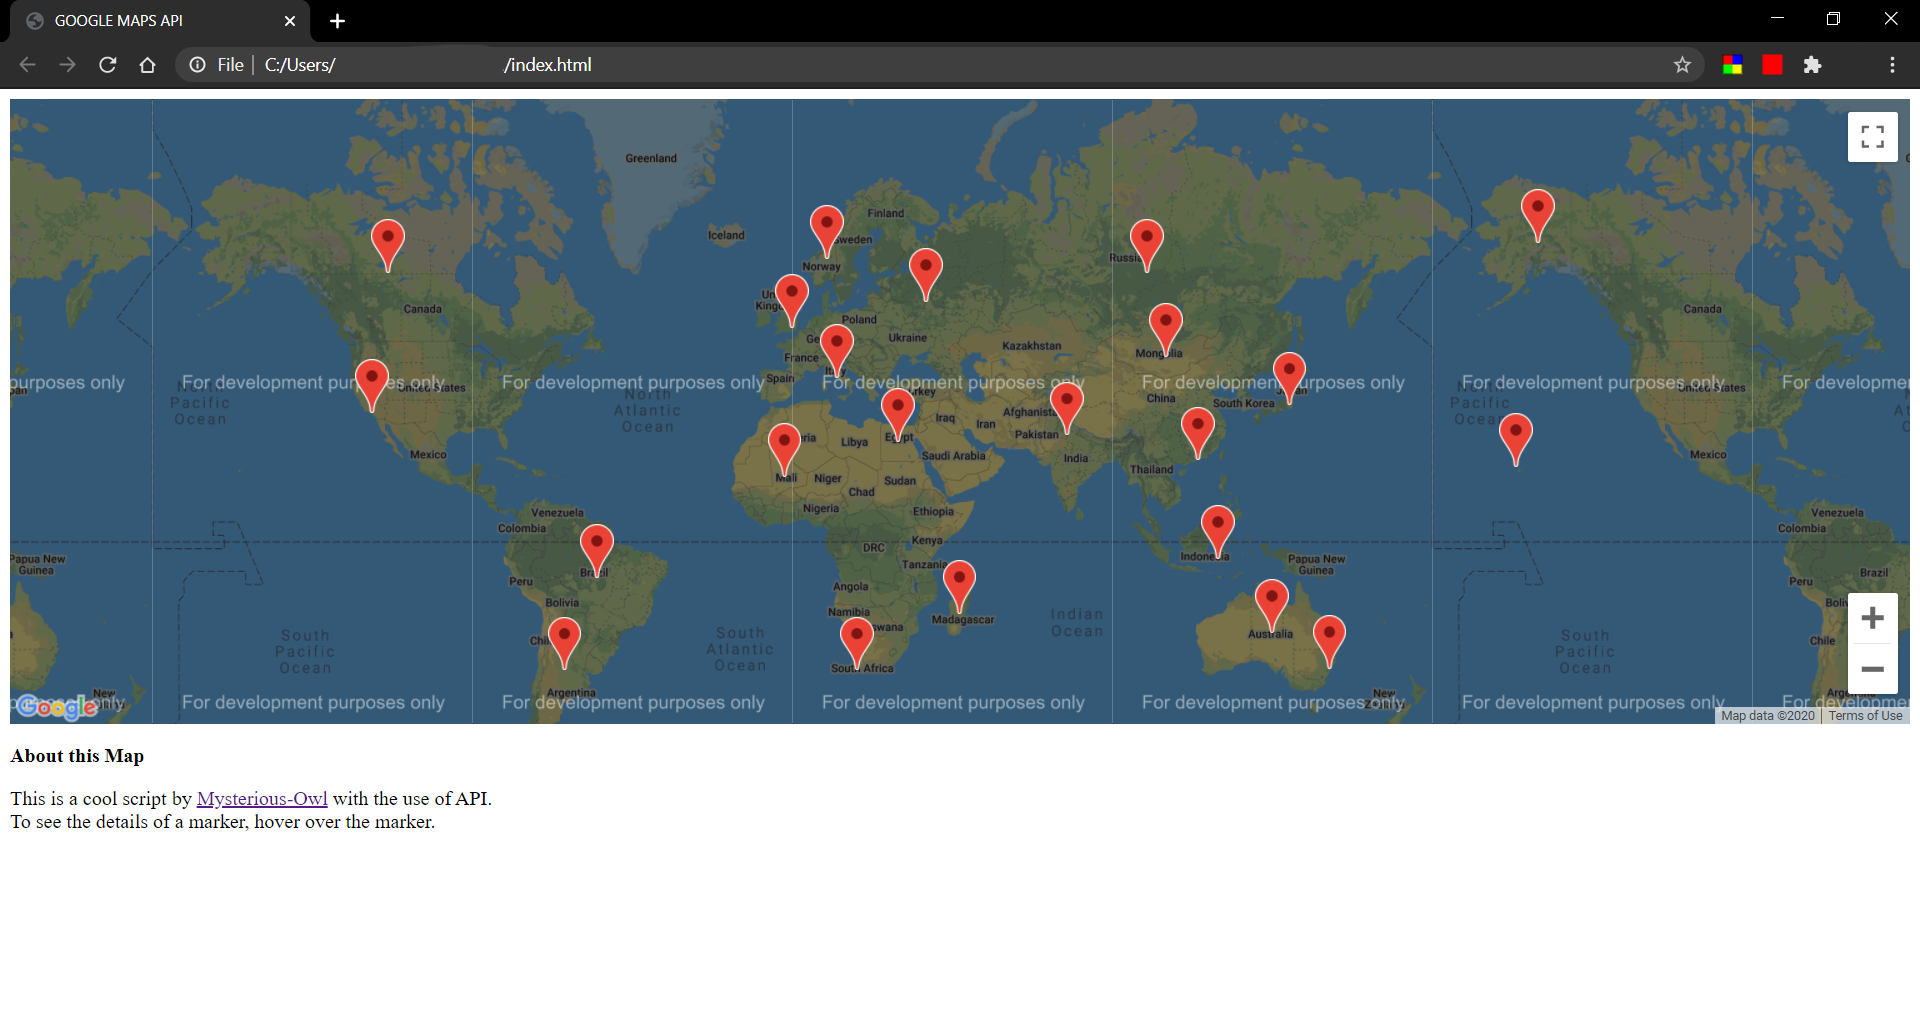The image size is (1920, 1016).
Task: Reload the current page
Action: (x=108, y=65)
